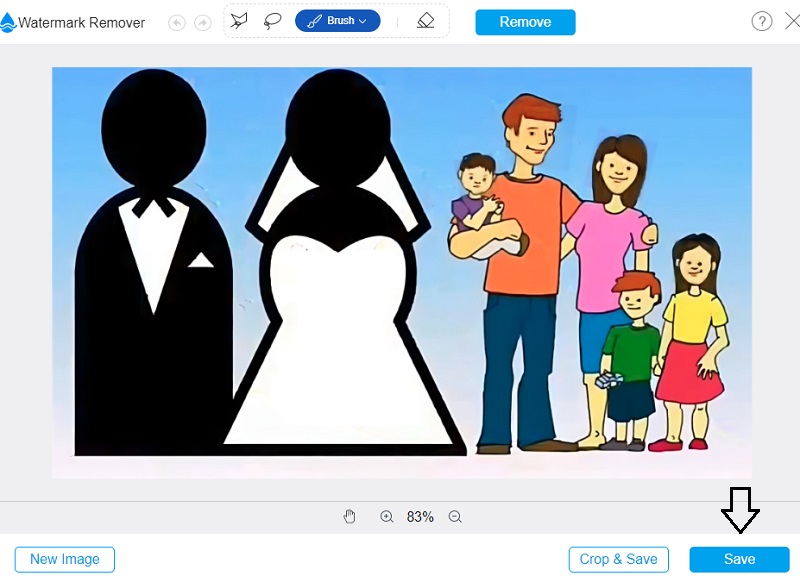Select the Eraser tool
Screen dimensions: 800x576
pyautogui.click(x=425, y=19)
